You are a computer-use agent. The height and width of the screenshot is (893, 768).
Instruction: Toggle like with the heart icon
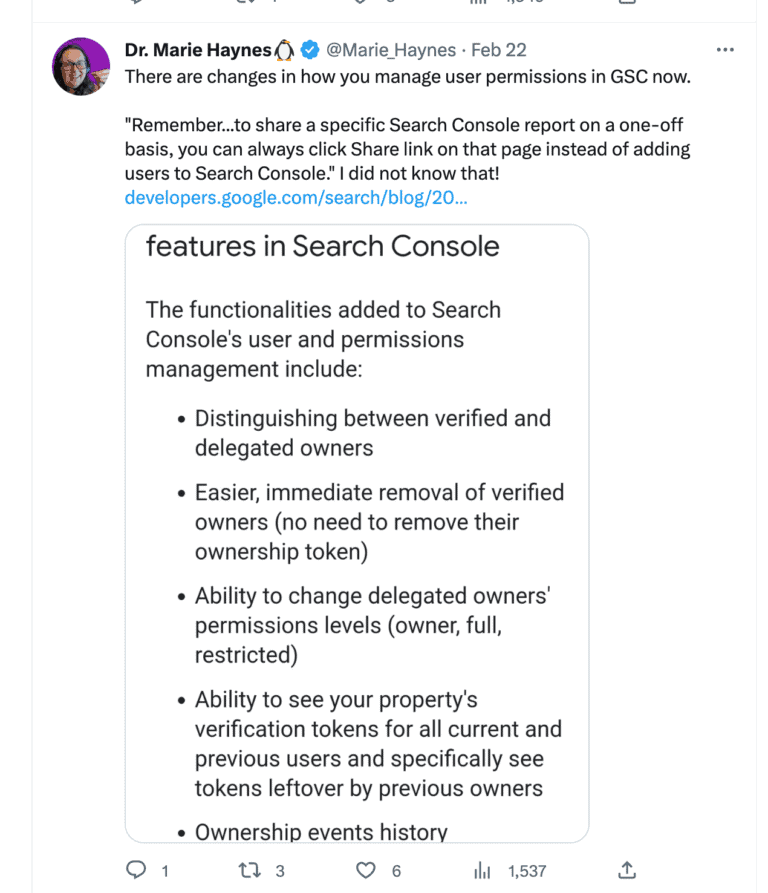pos(367,870)
